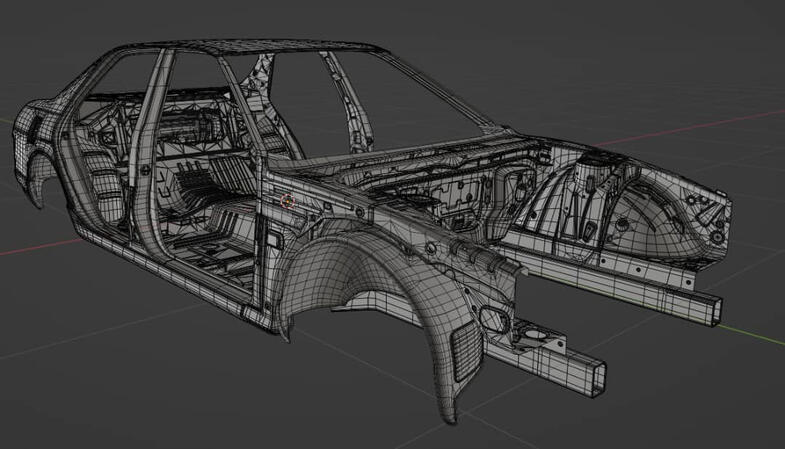Click the 3D cursor on the car

tap(289, 200)
